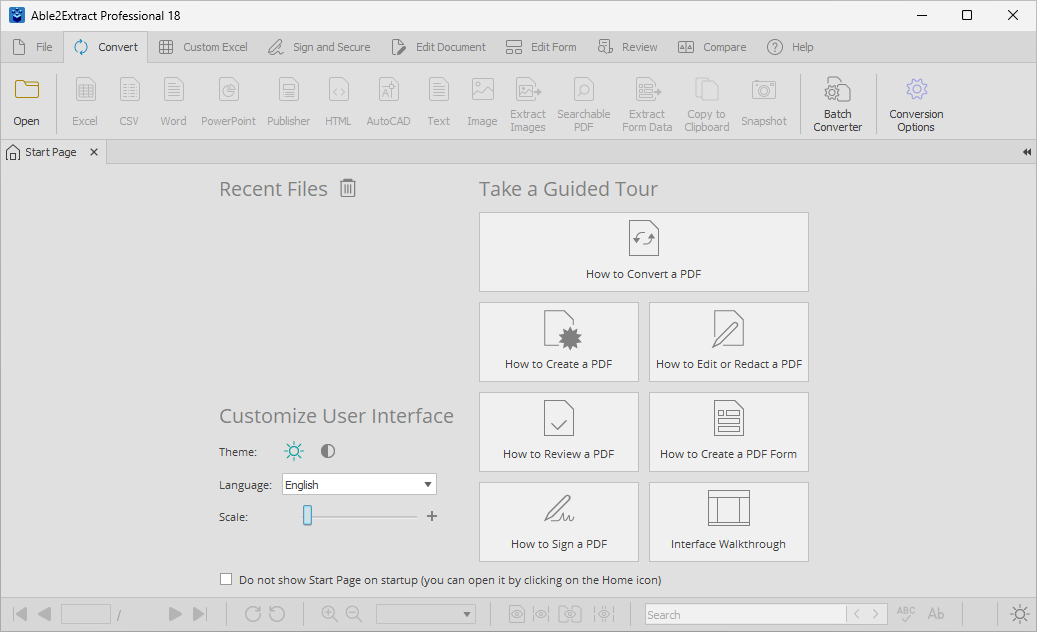1037x632 pixels.
Task: Select the Searchable PDF tool
Action: (x=583, y=100)
